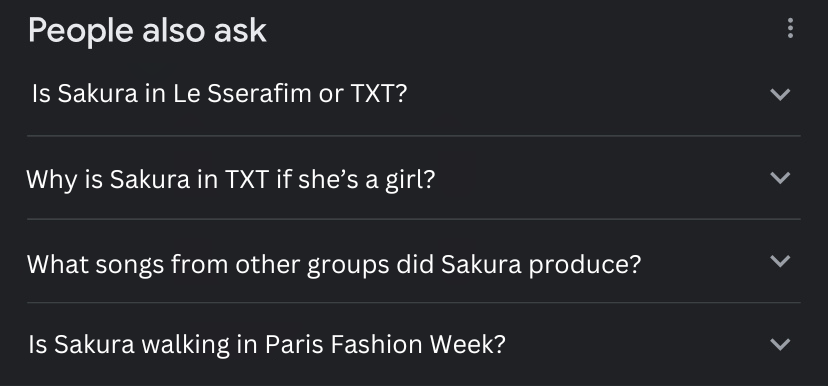The image size is (828, 386).
Task: Expand chevron next to Sakura produce songs question
Action: point(780,261)
